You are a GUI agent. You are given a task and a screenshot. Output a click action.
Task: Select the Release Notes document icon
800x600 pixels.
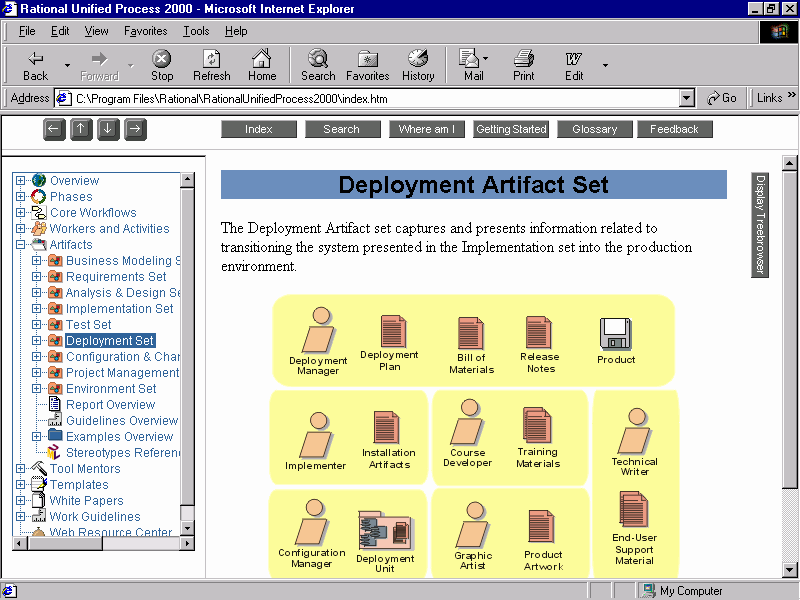pos(539,332)
